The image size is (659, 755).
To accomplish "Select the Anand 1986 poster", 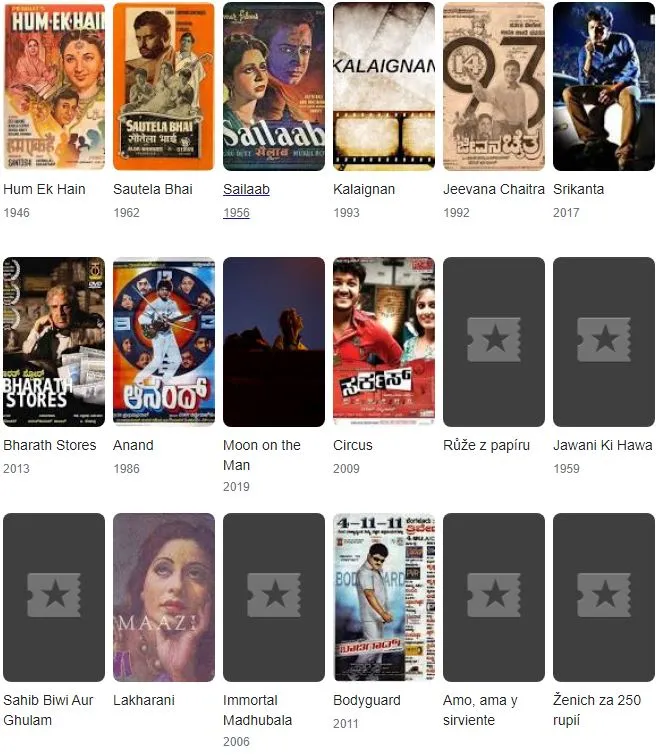I will (164, 342).
